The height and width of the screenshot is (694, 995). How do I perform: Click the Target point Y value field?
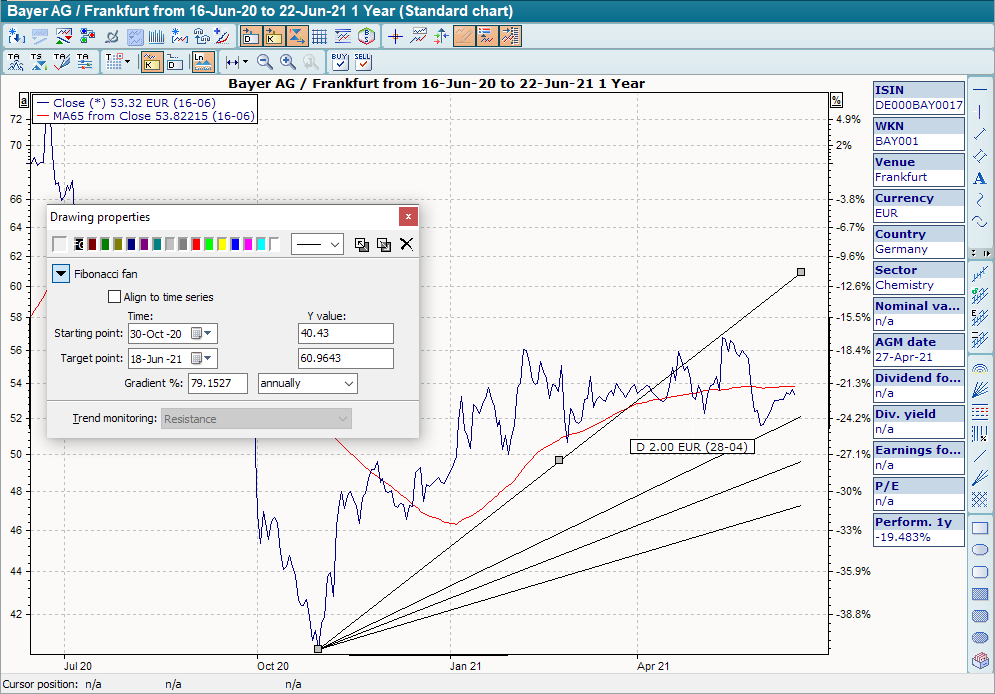pyautogui.click(x=345, y=358)
